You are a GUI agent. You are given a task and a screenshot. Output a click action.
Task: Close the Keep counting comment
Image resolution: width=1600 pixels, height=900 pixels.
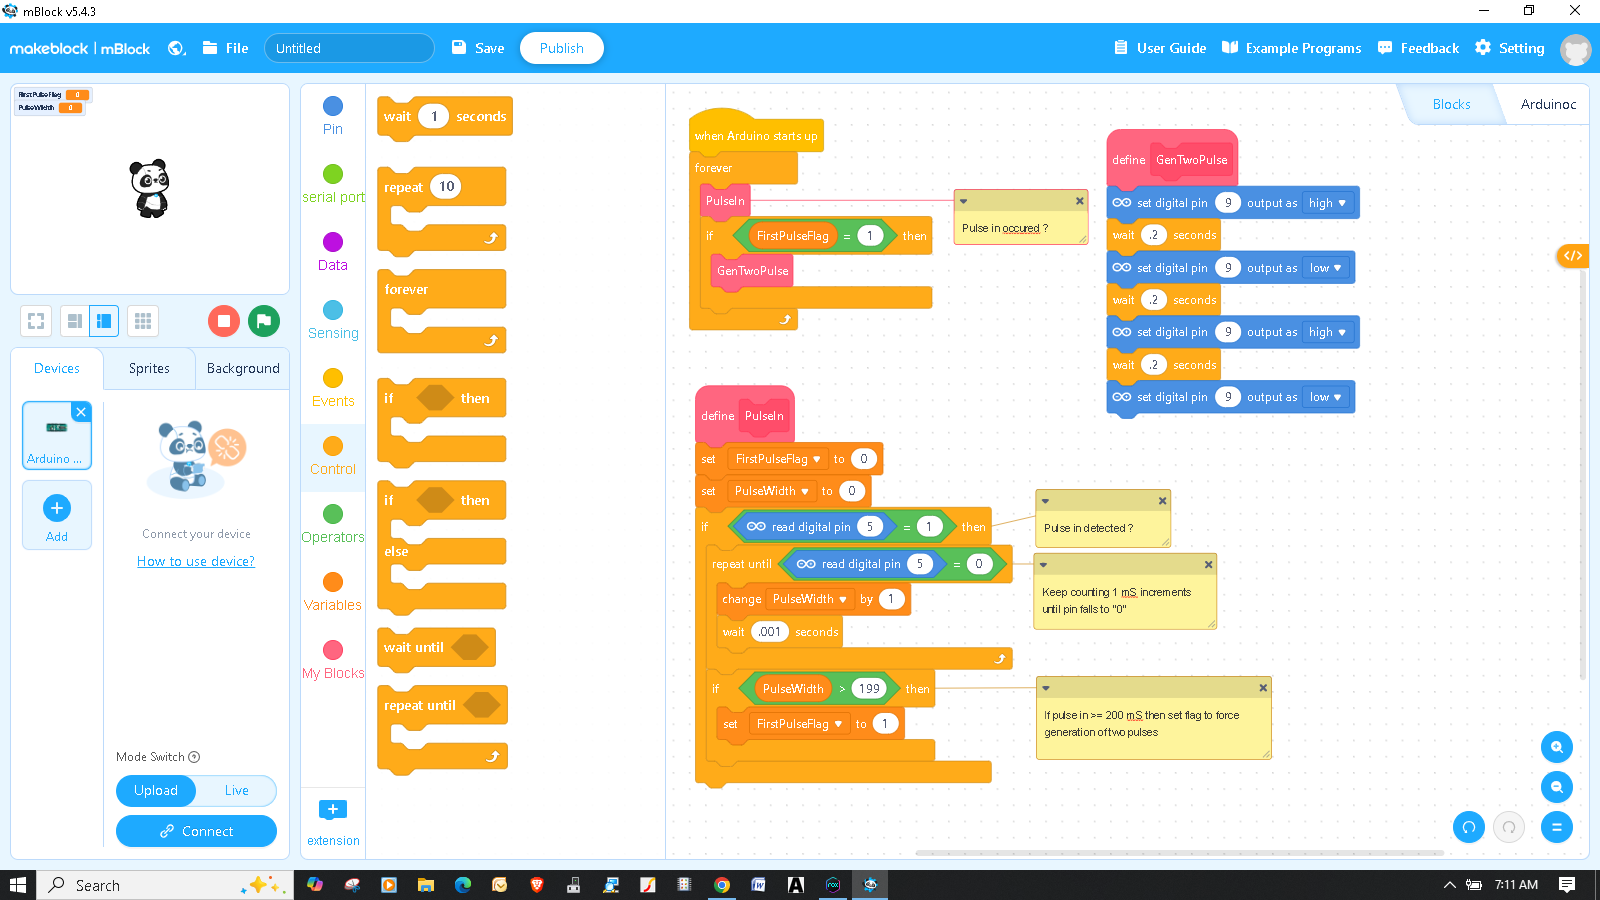tap(1208, 565)
